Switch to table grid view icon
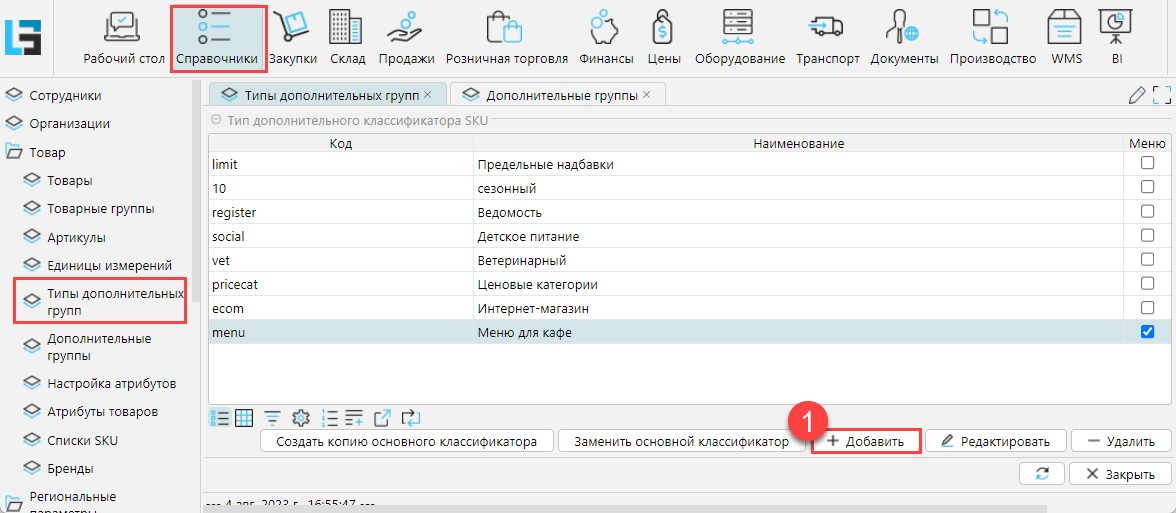Viewport: 1176px width, 513px height. 244,417
